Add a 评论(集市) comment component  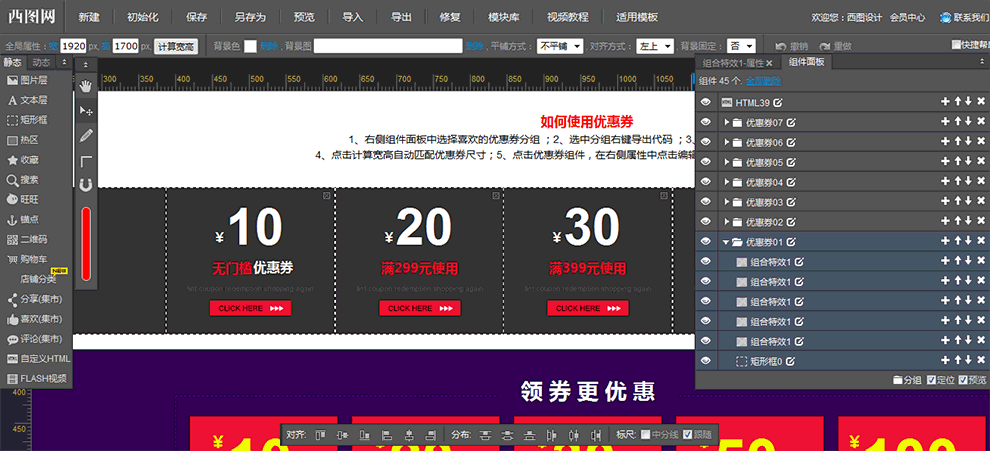point(36,339)
